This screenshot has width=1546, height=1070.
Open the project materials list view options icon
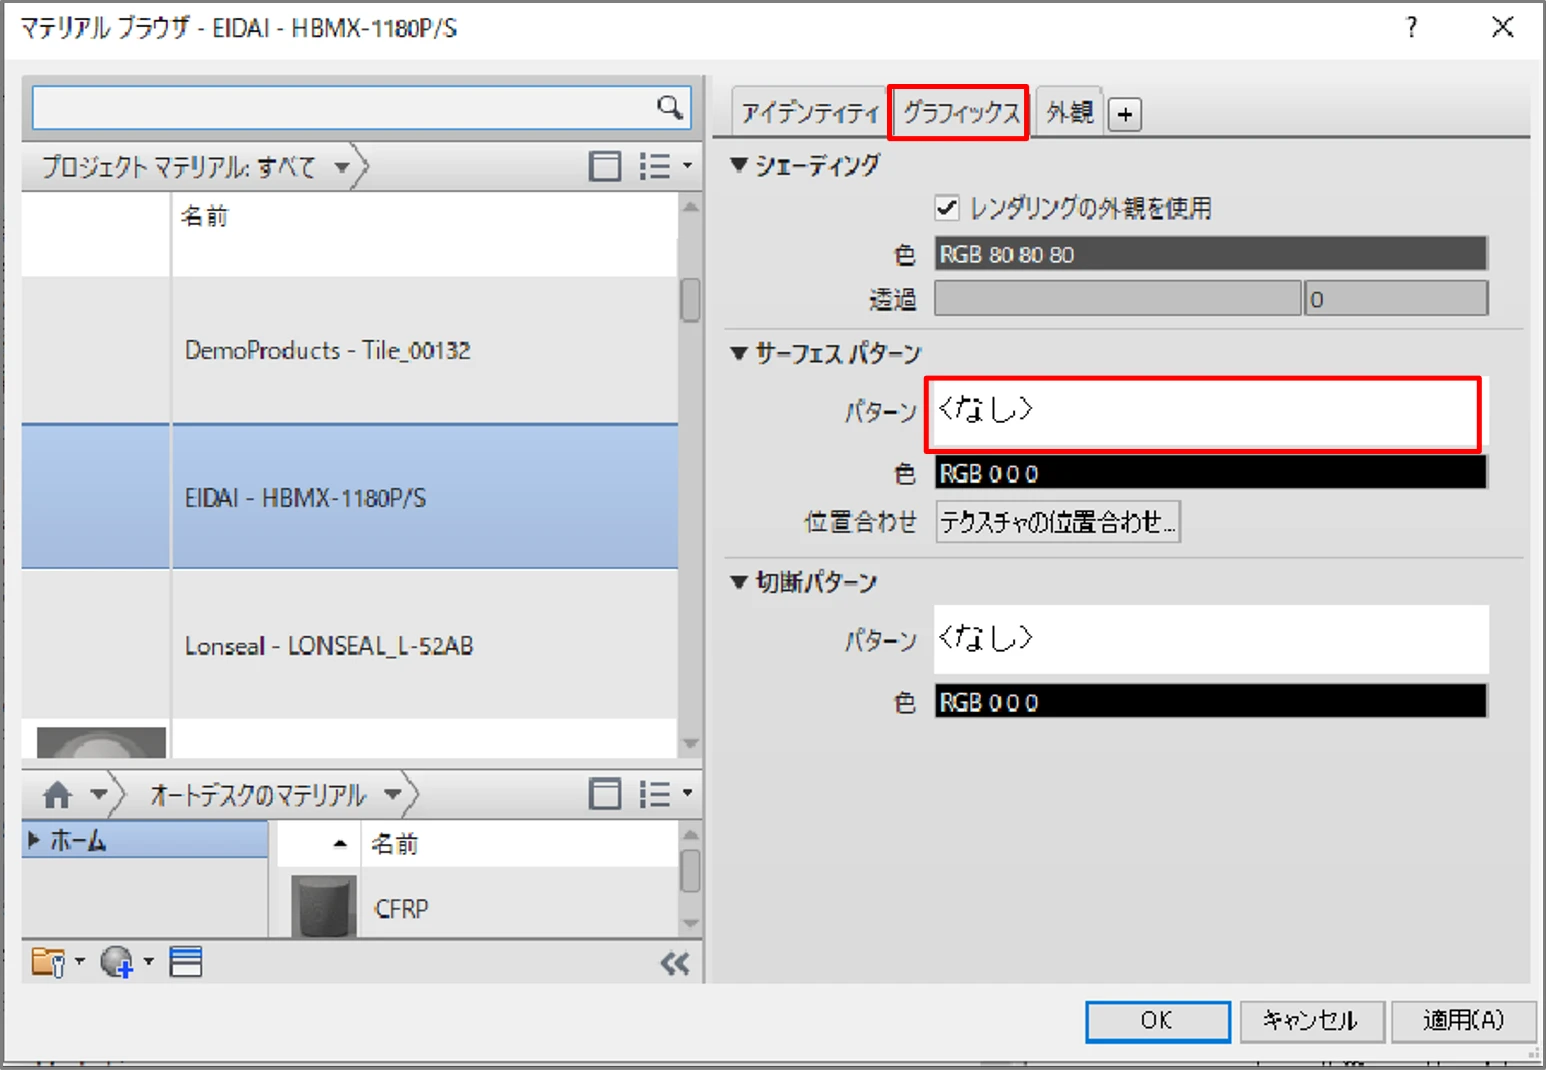pos(665,166)
